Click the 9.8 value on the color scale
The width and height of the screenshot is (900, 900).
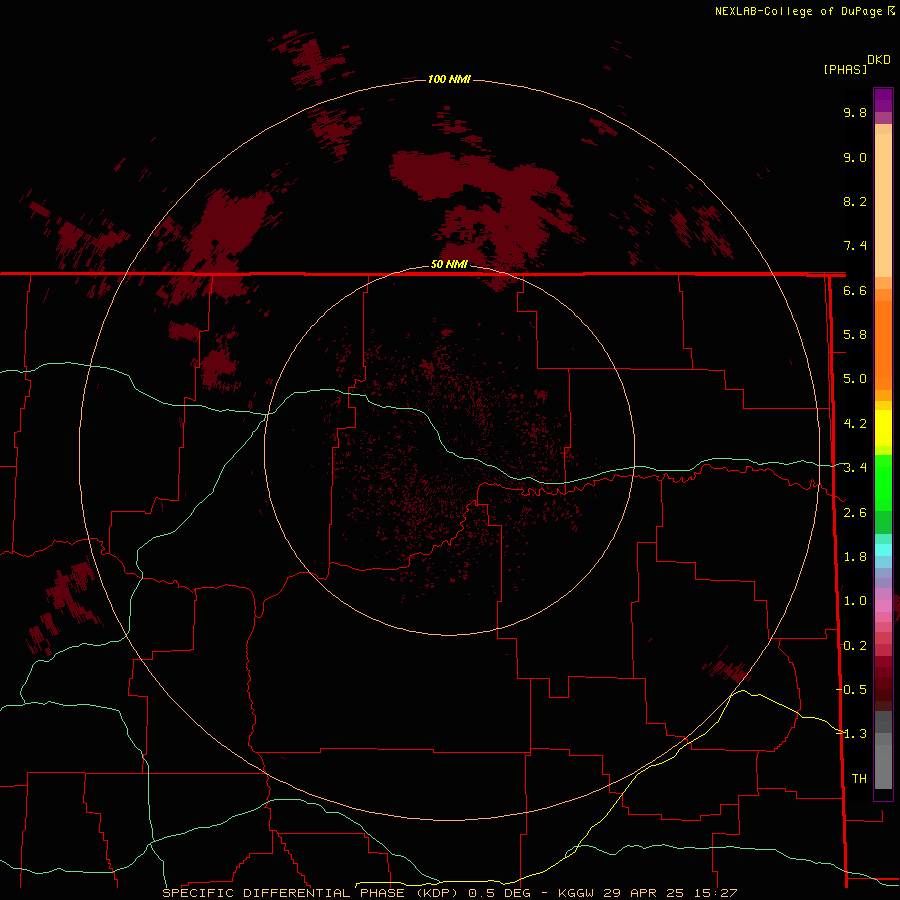855,112
